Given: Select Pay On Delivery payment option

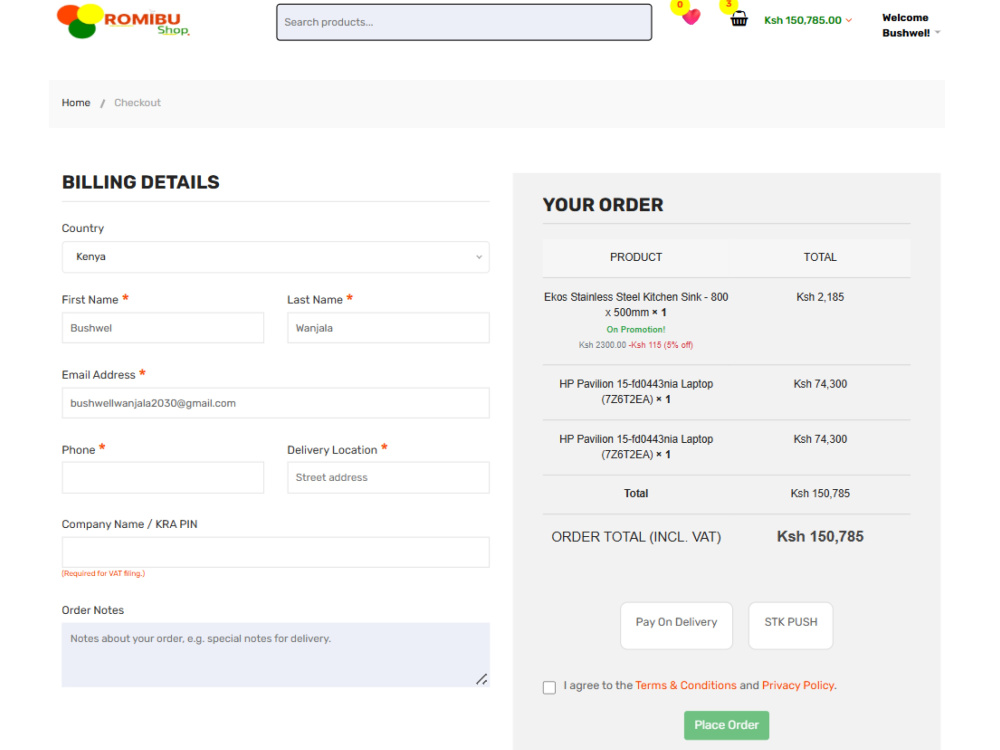Looking at the screenshot, I should (x=677, y=626).
